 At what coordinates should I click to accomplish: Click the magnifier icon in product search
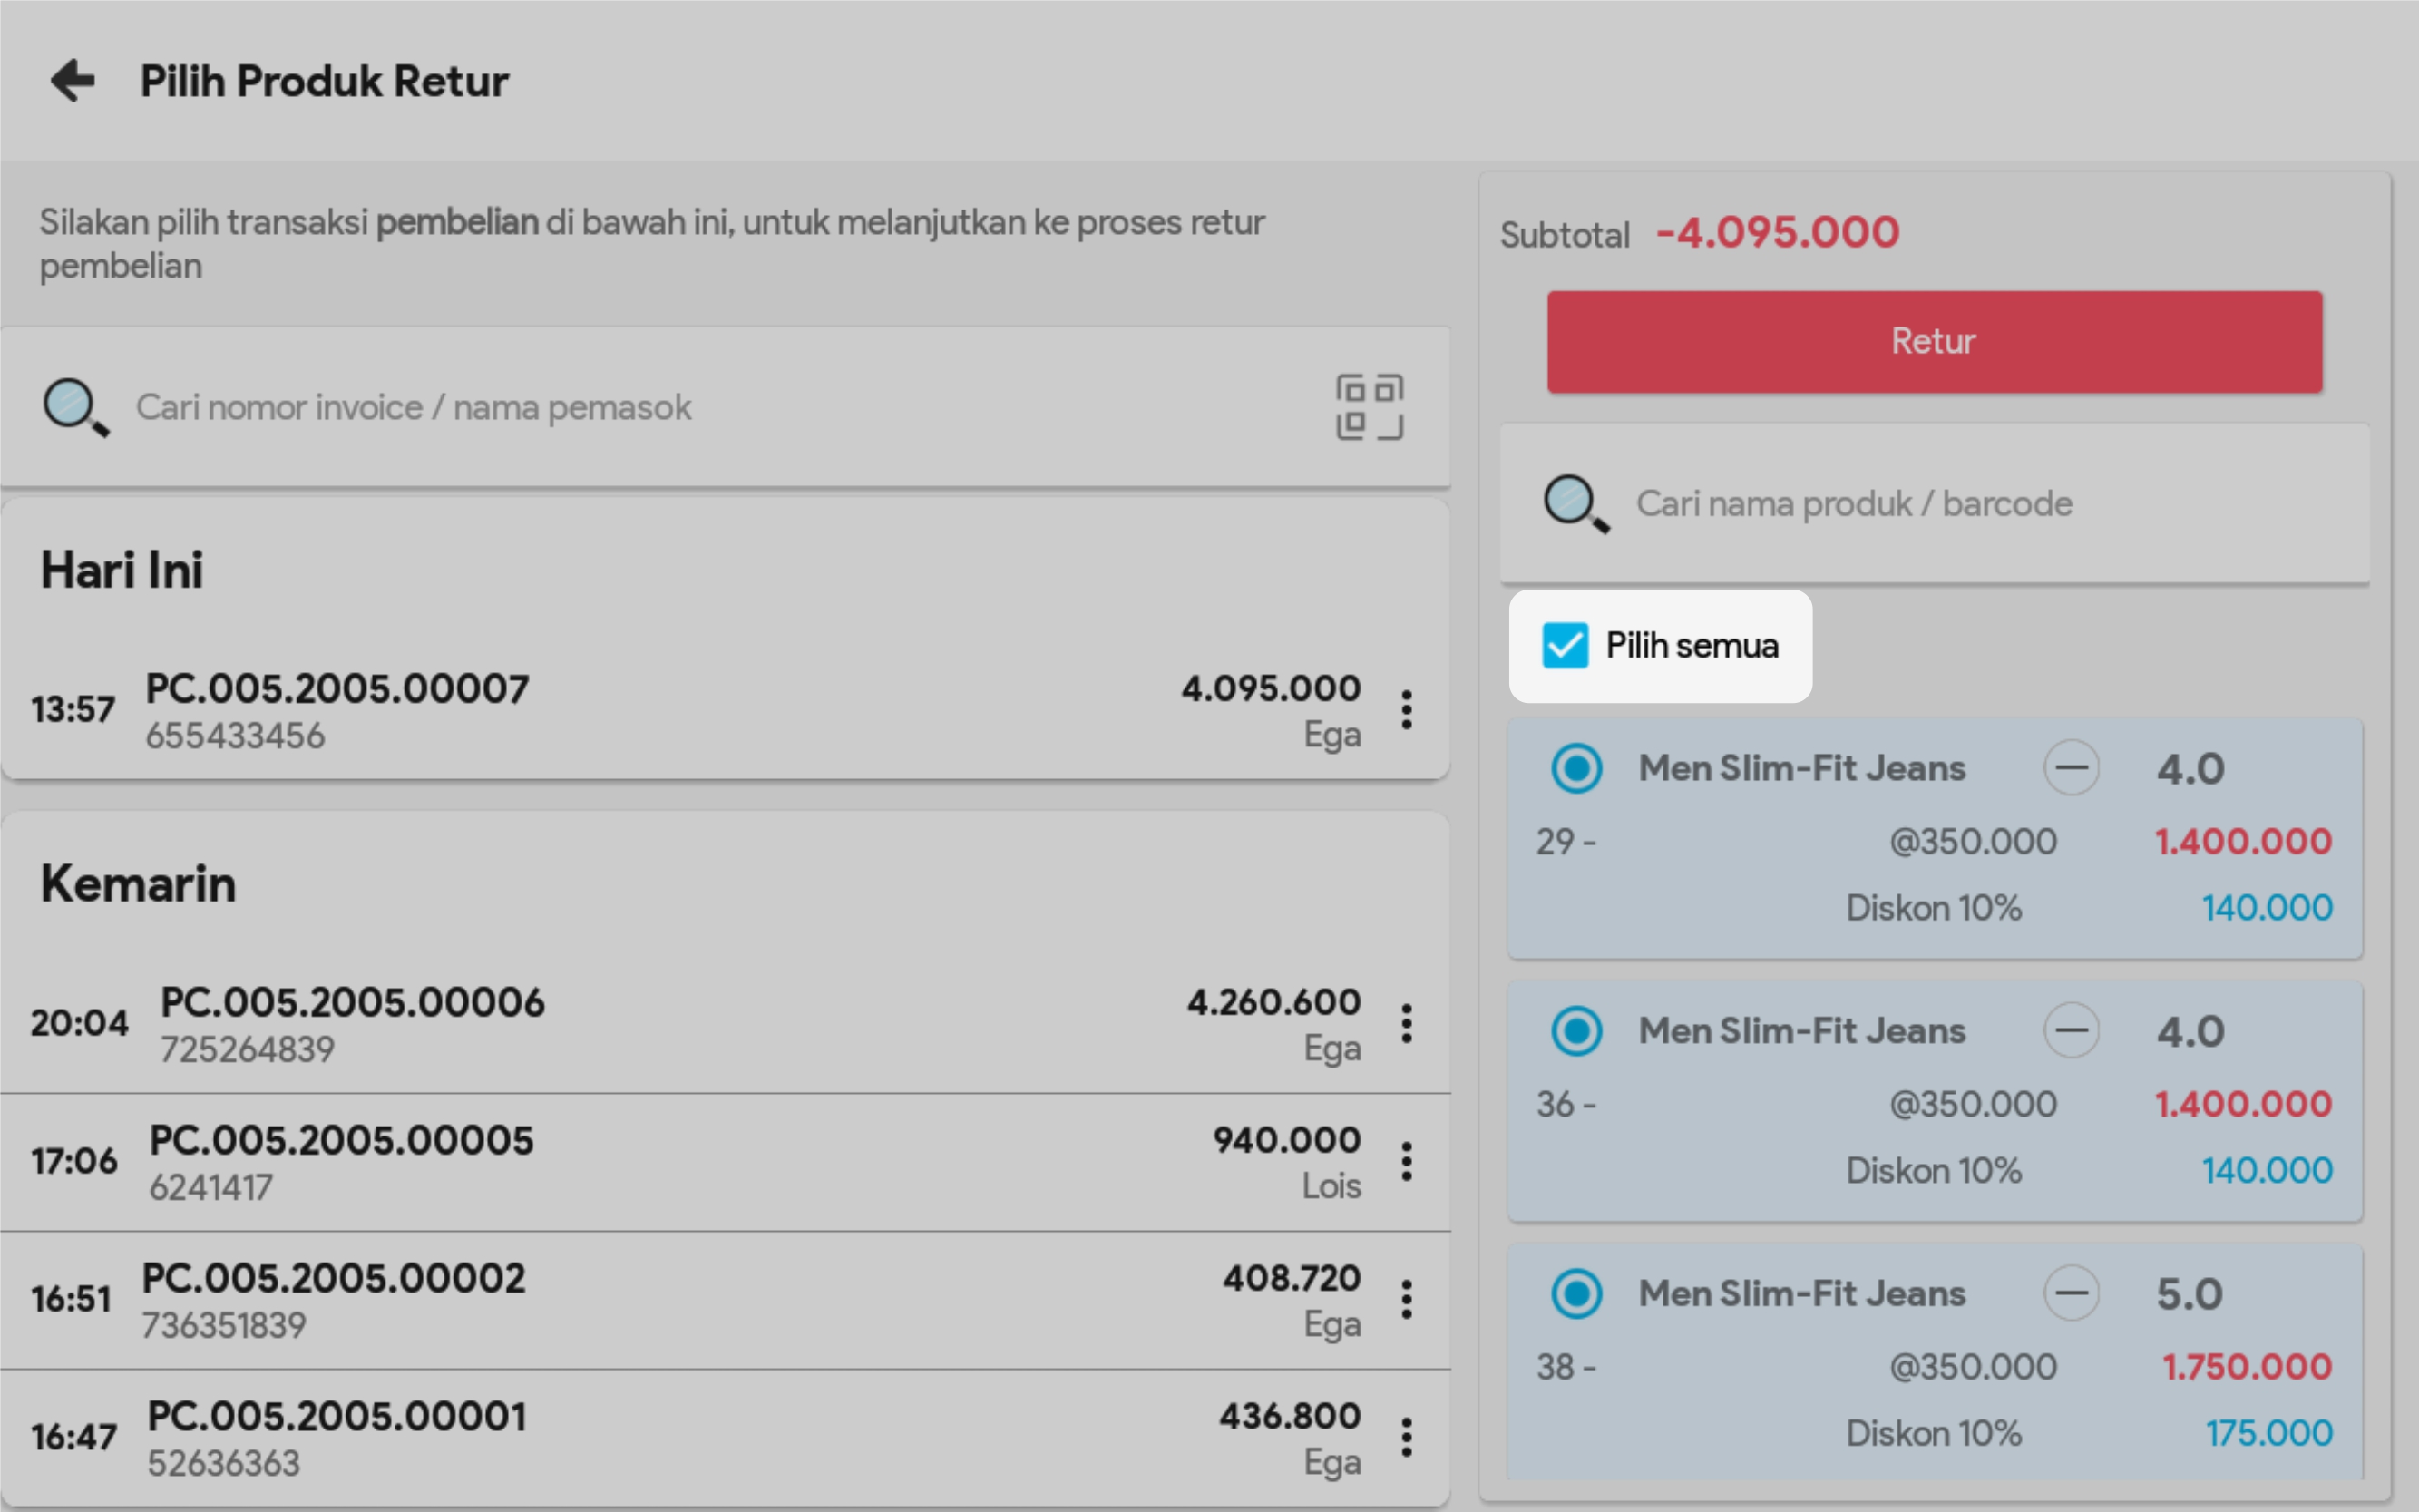(1575, 503)
